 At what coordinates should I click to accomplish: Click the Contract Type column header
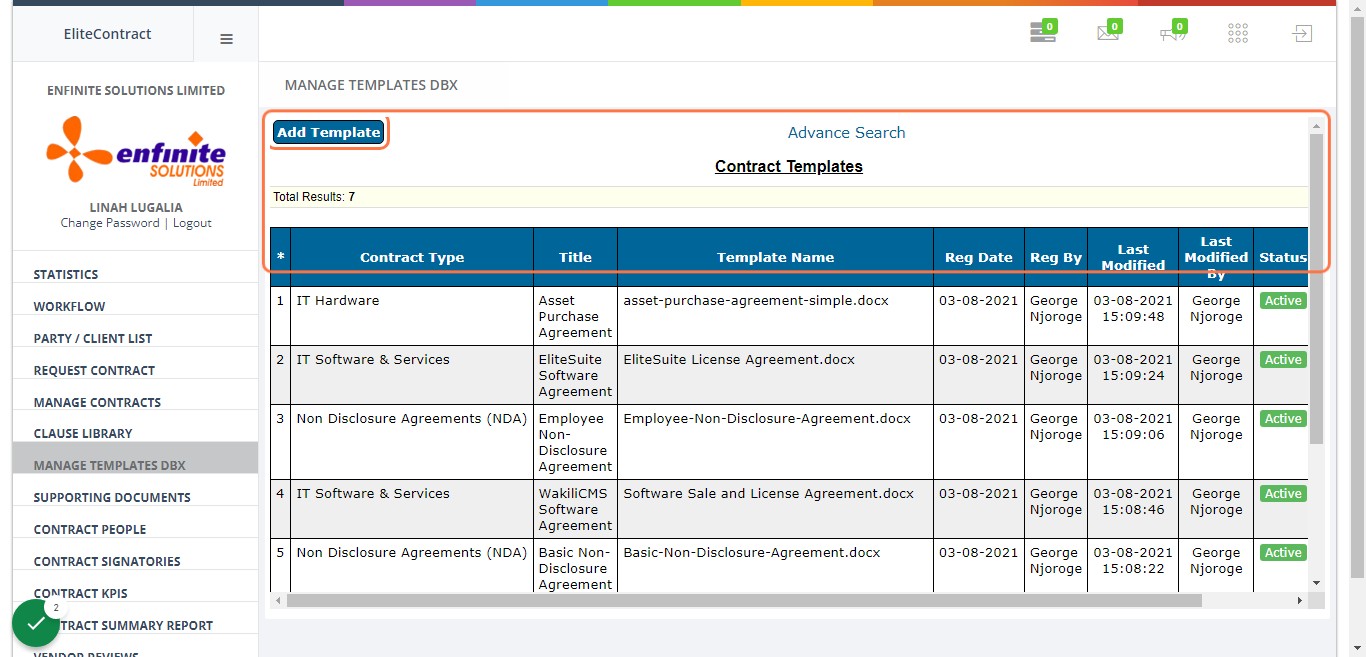(412, 257)
